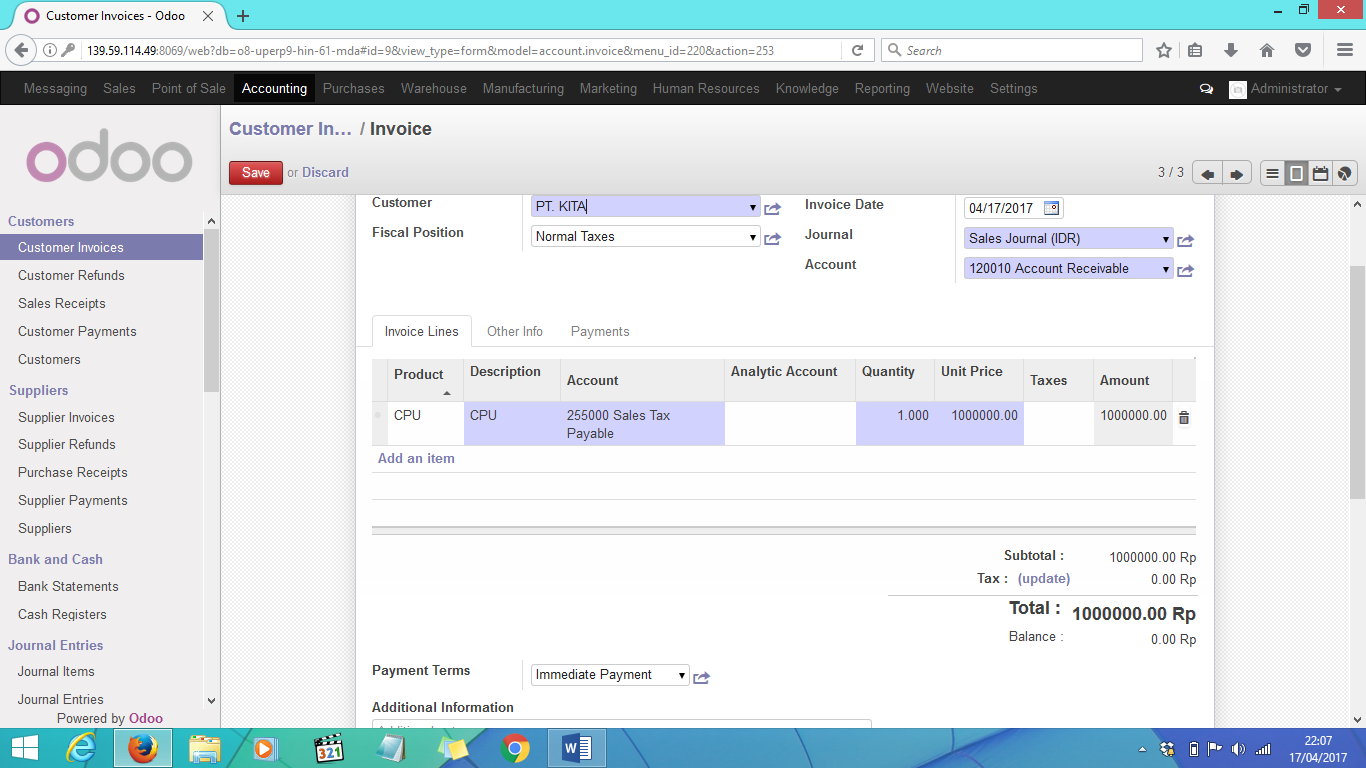
Task: Open the Fiscal Position external link icon
Action: pos(772,239)
